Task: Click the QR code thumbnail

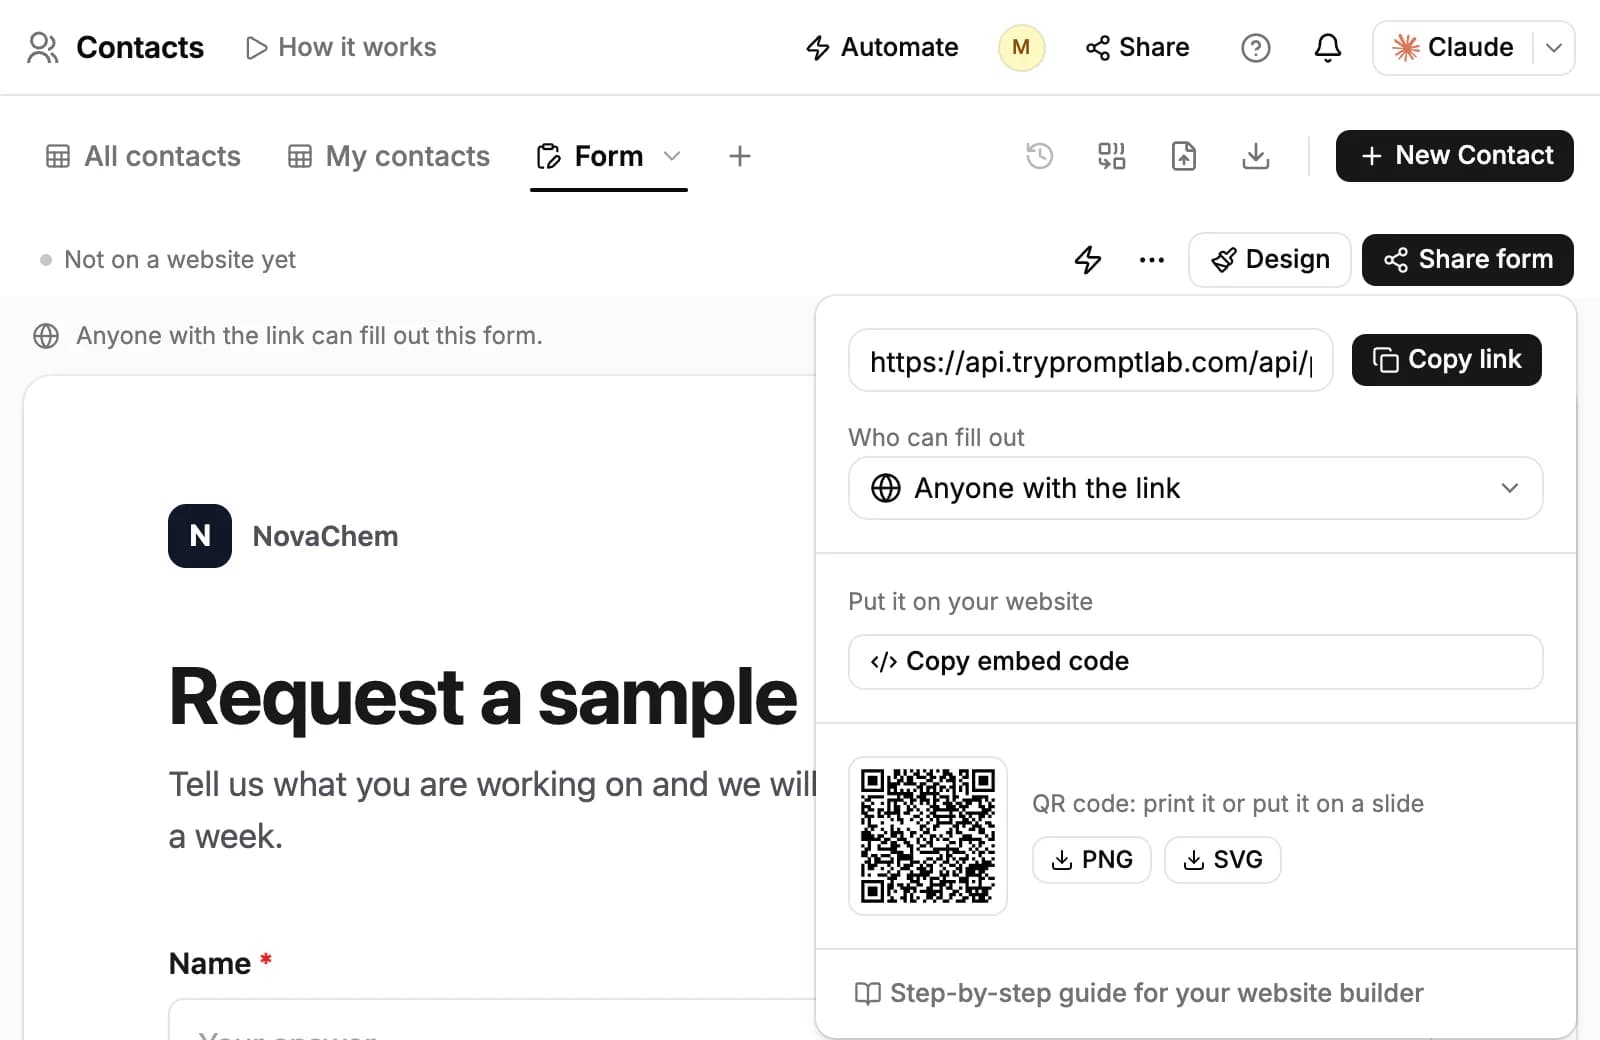Action: (928, 836)
